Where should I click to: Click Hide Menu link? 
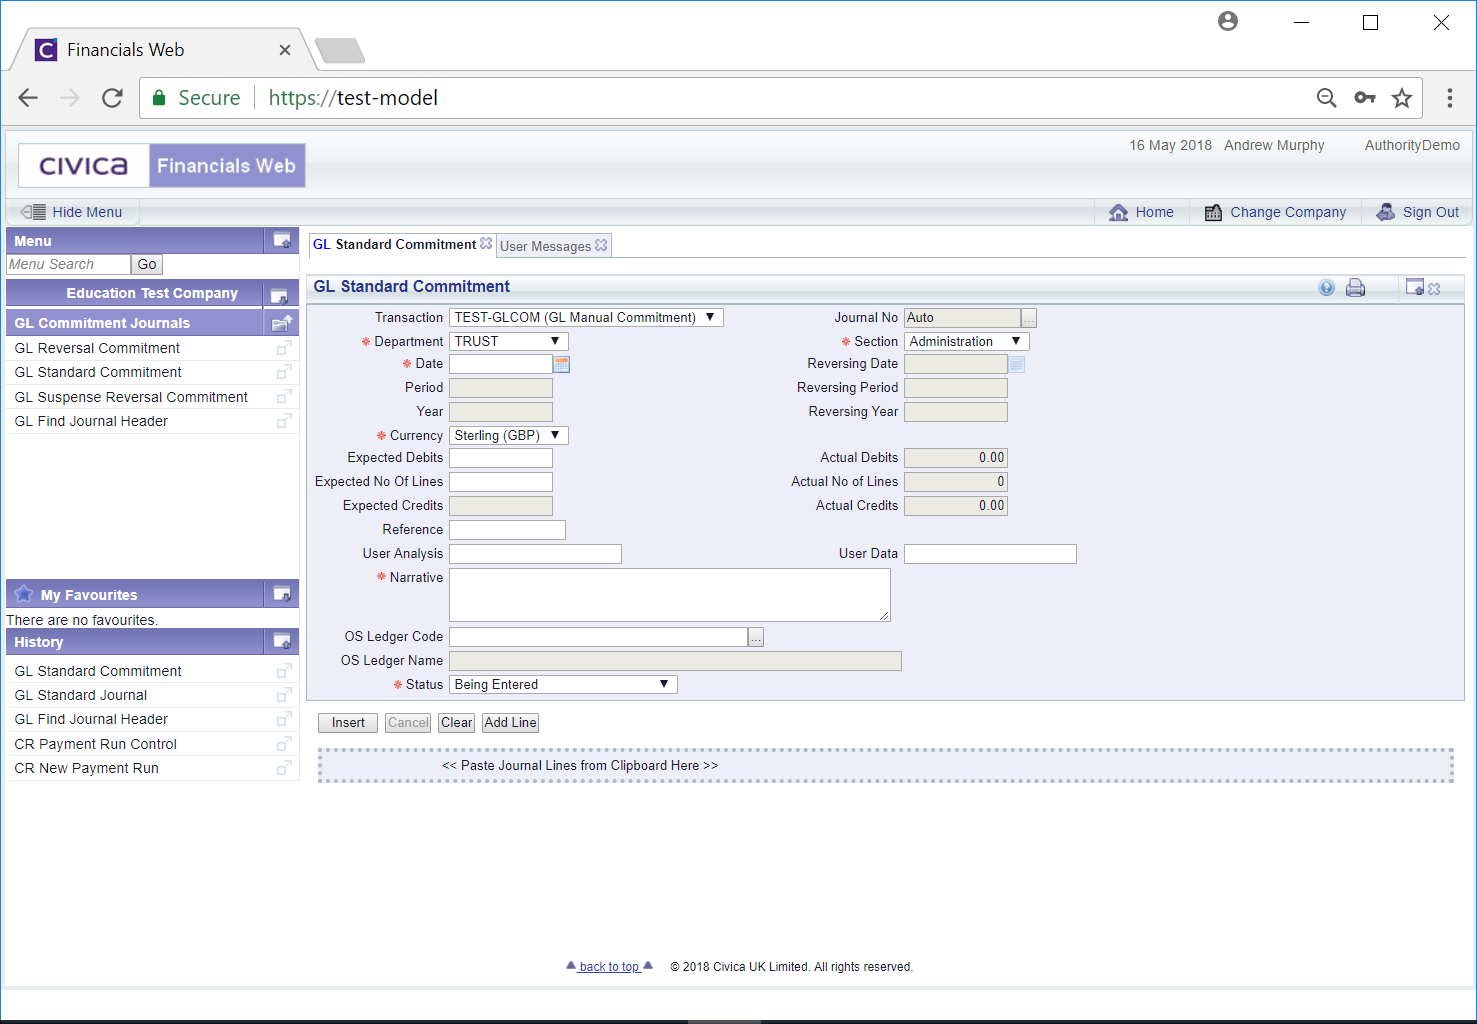click(x=87, y=212)
